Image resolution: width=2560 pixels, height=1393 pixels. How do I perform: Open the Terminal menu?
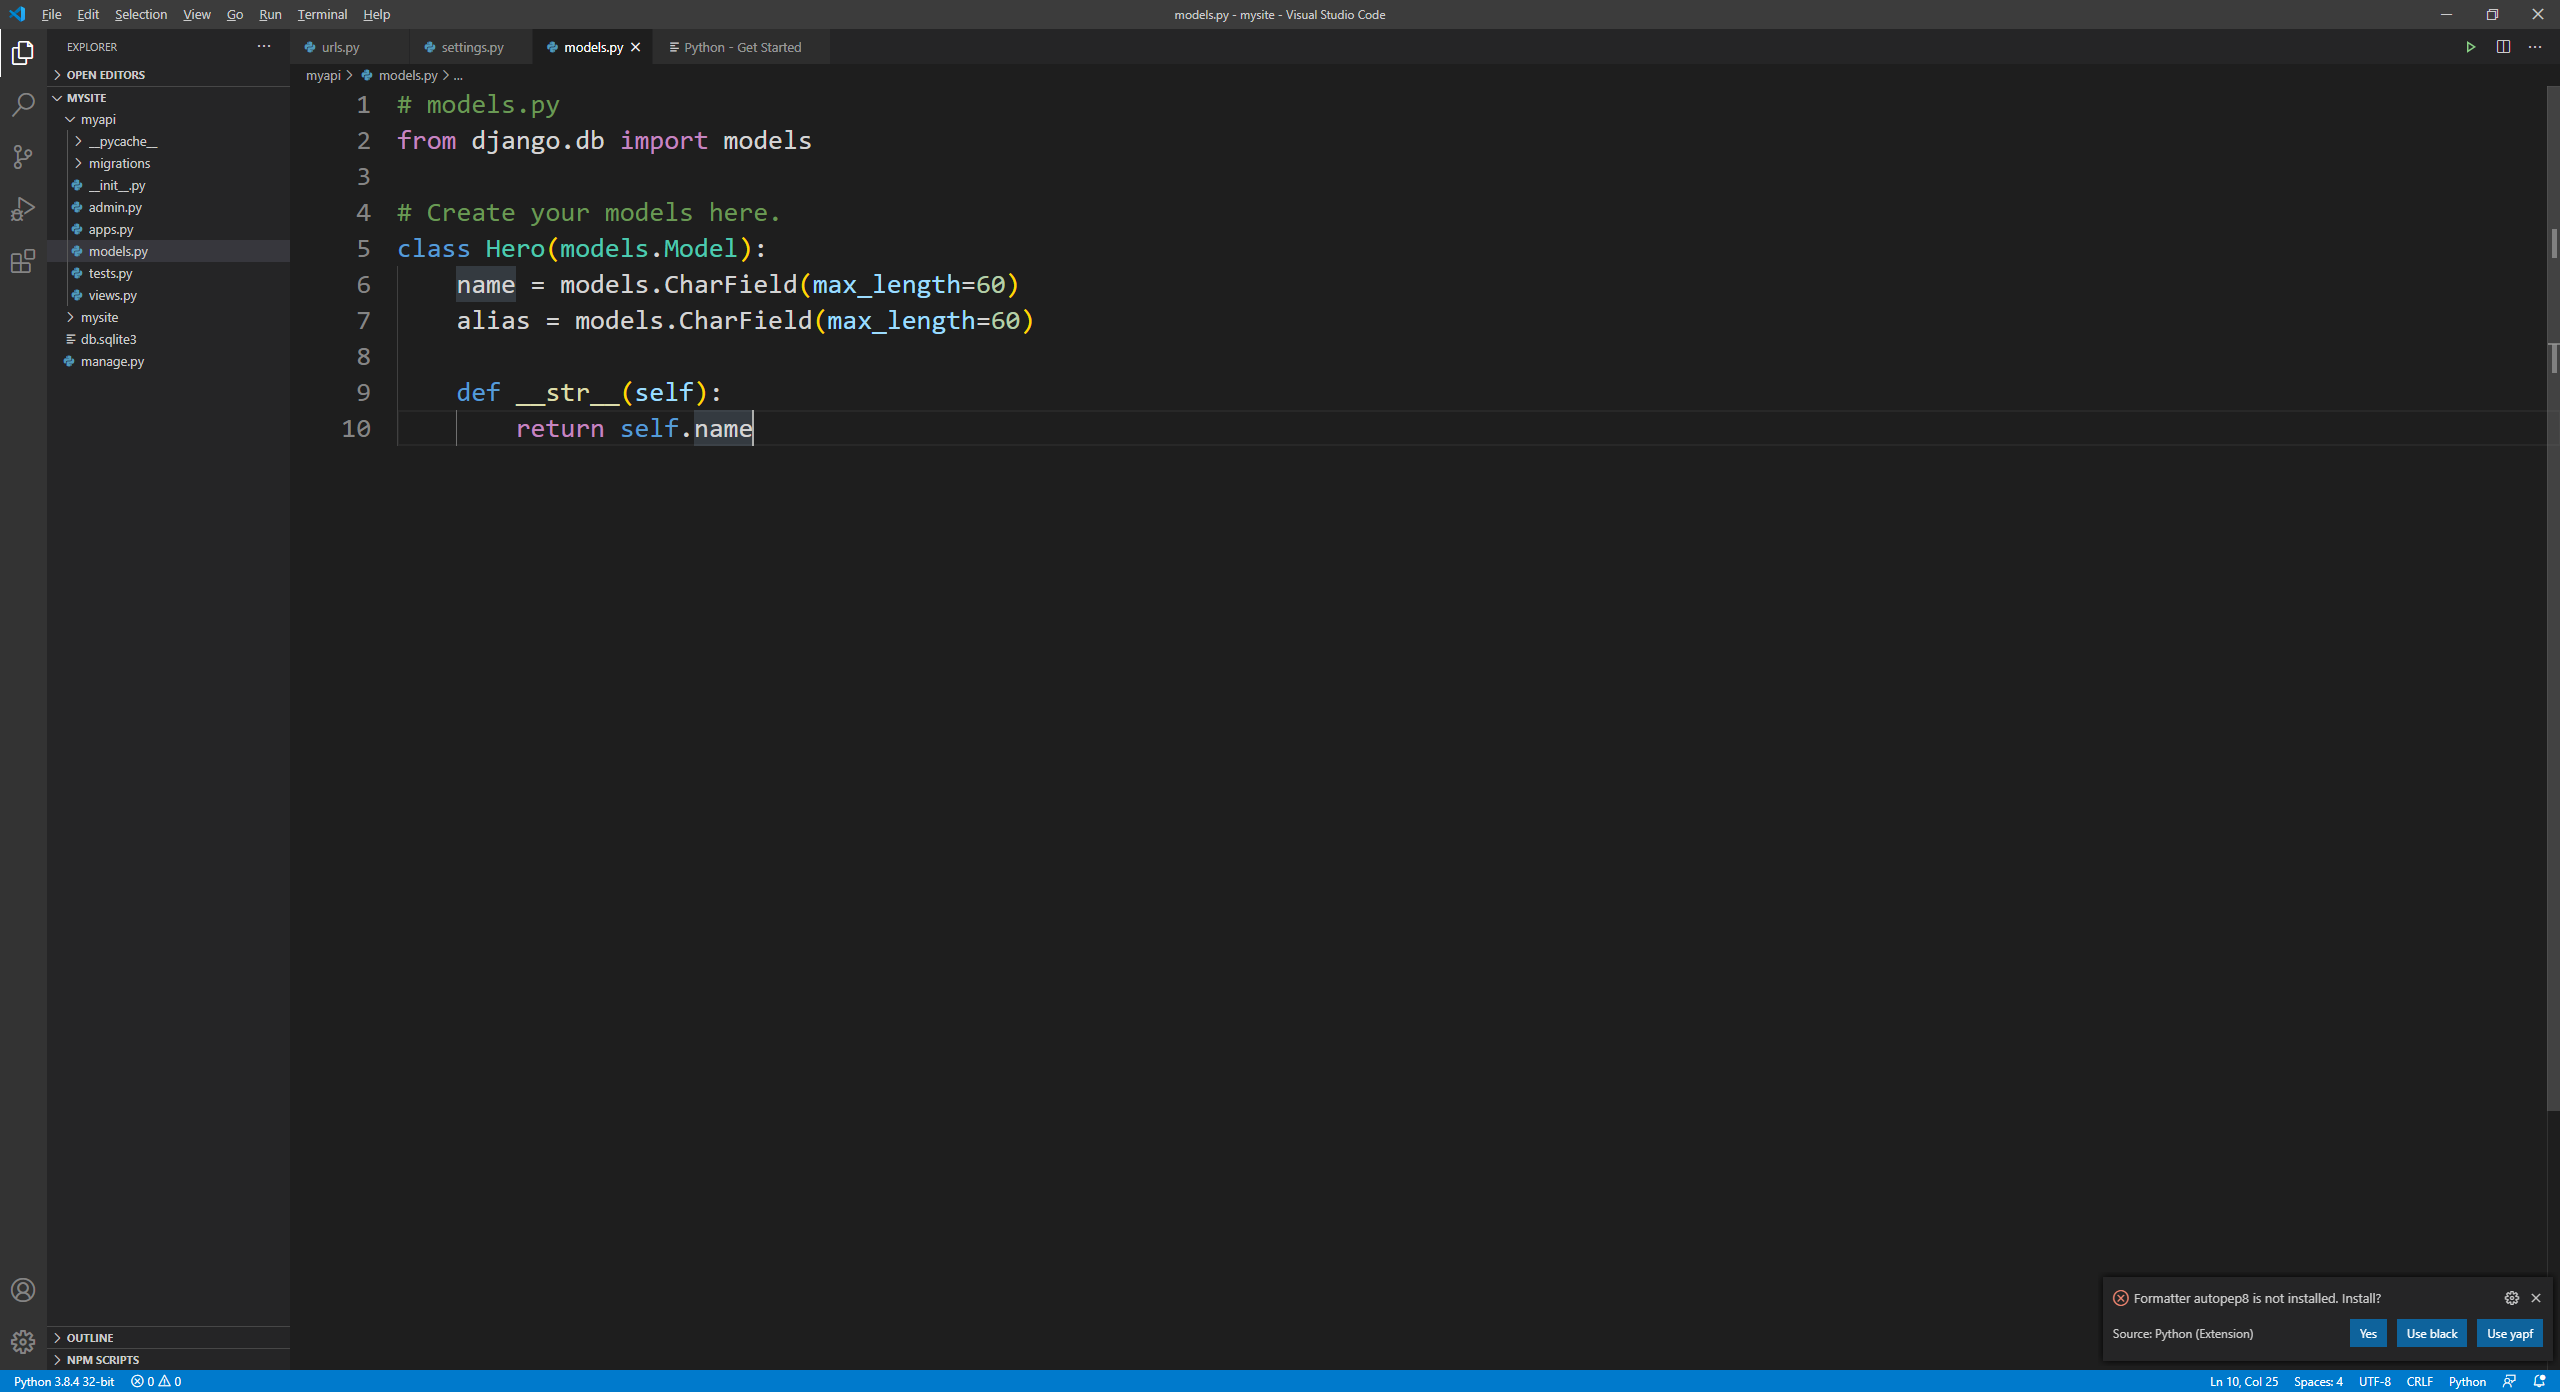click(322, 14)
